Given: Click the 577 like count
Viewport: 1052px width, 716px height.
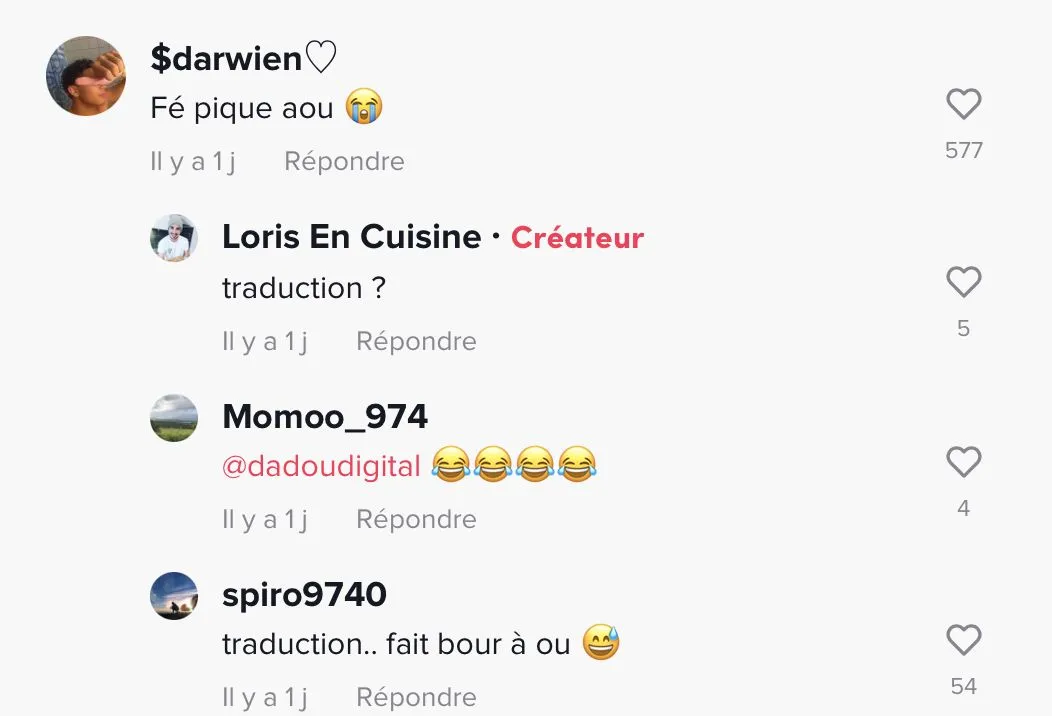Looking at the screenshot, I should (x=963, y=150).
